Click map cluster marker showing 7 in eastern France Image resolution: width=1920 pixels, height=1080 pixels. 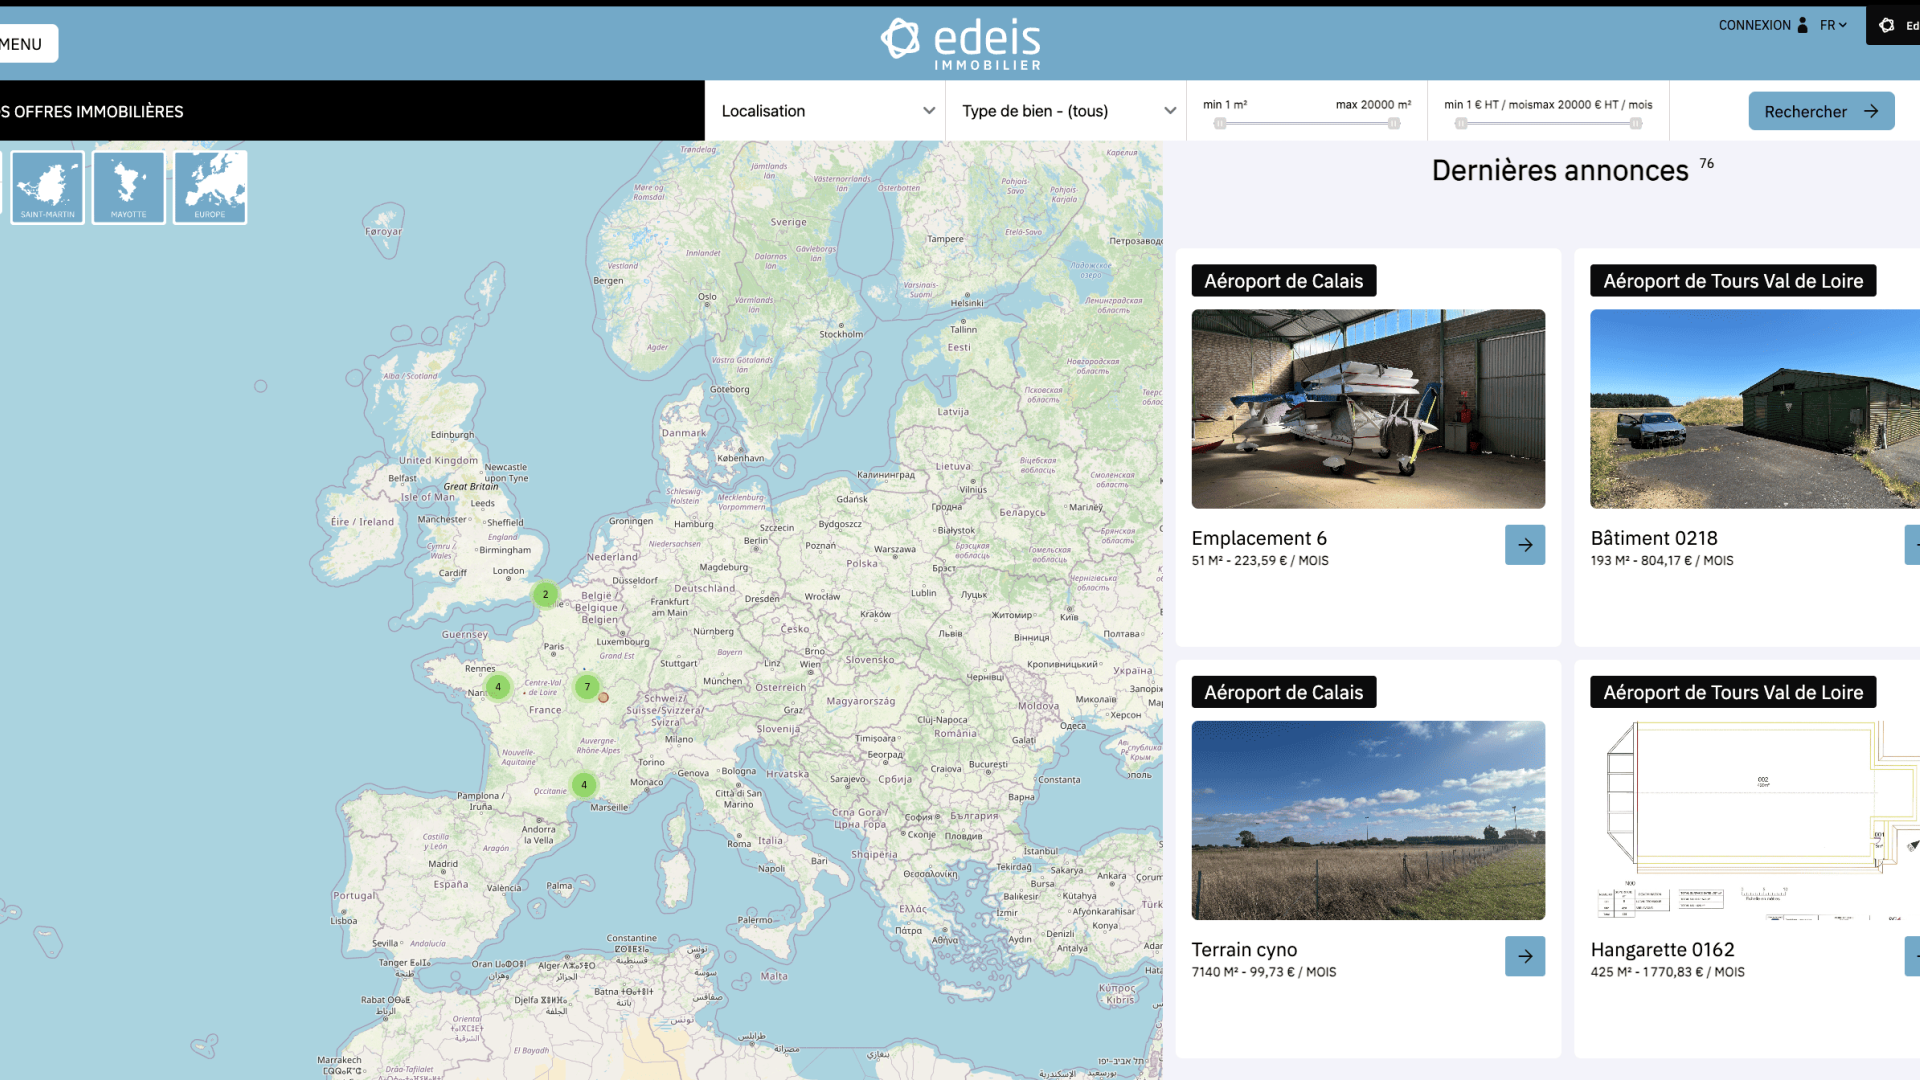(587, 687)
